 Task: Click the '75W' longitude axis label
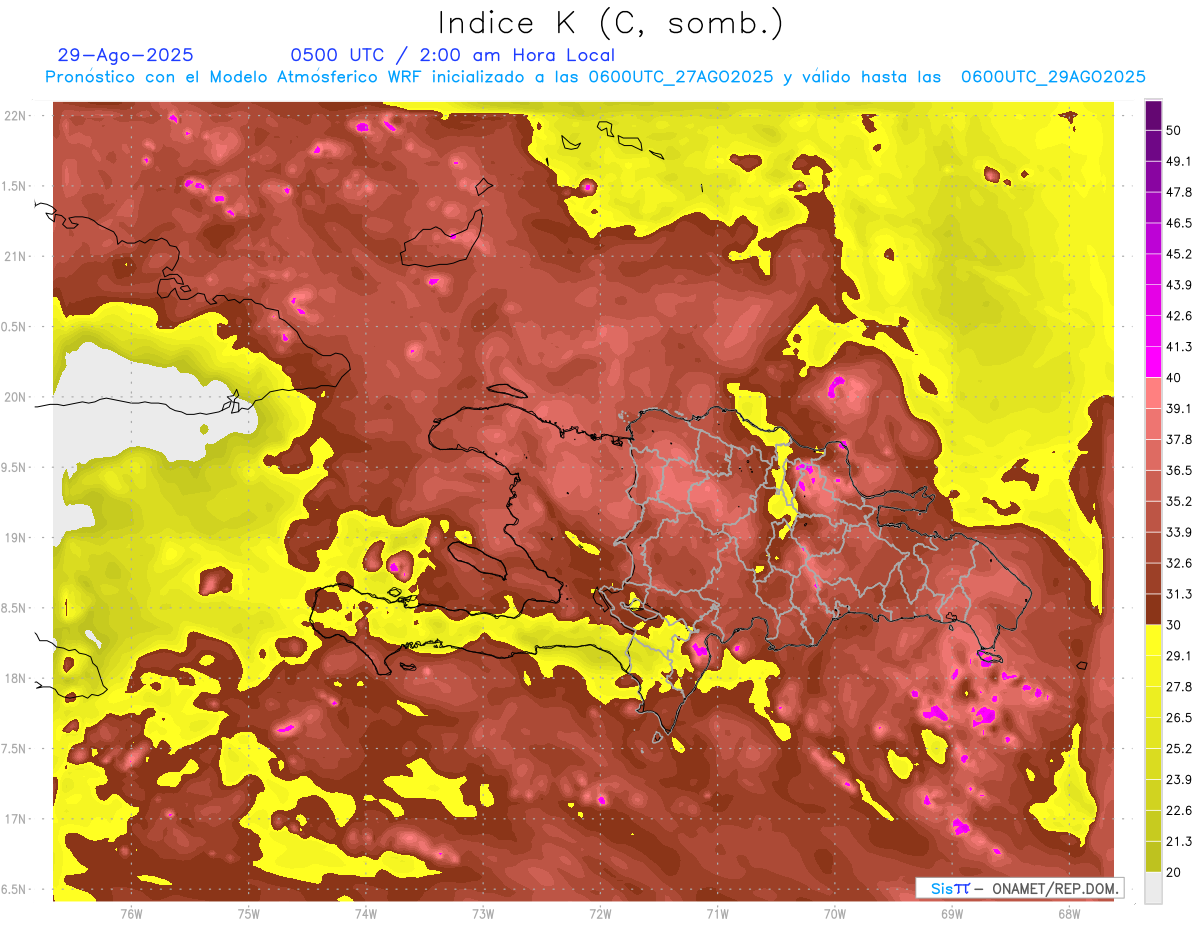click(x=248, y=913)
